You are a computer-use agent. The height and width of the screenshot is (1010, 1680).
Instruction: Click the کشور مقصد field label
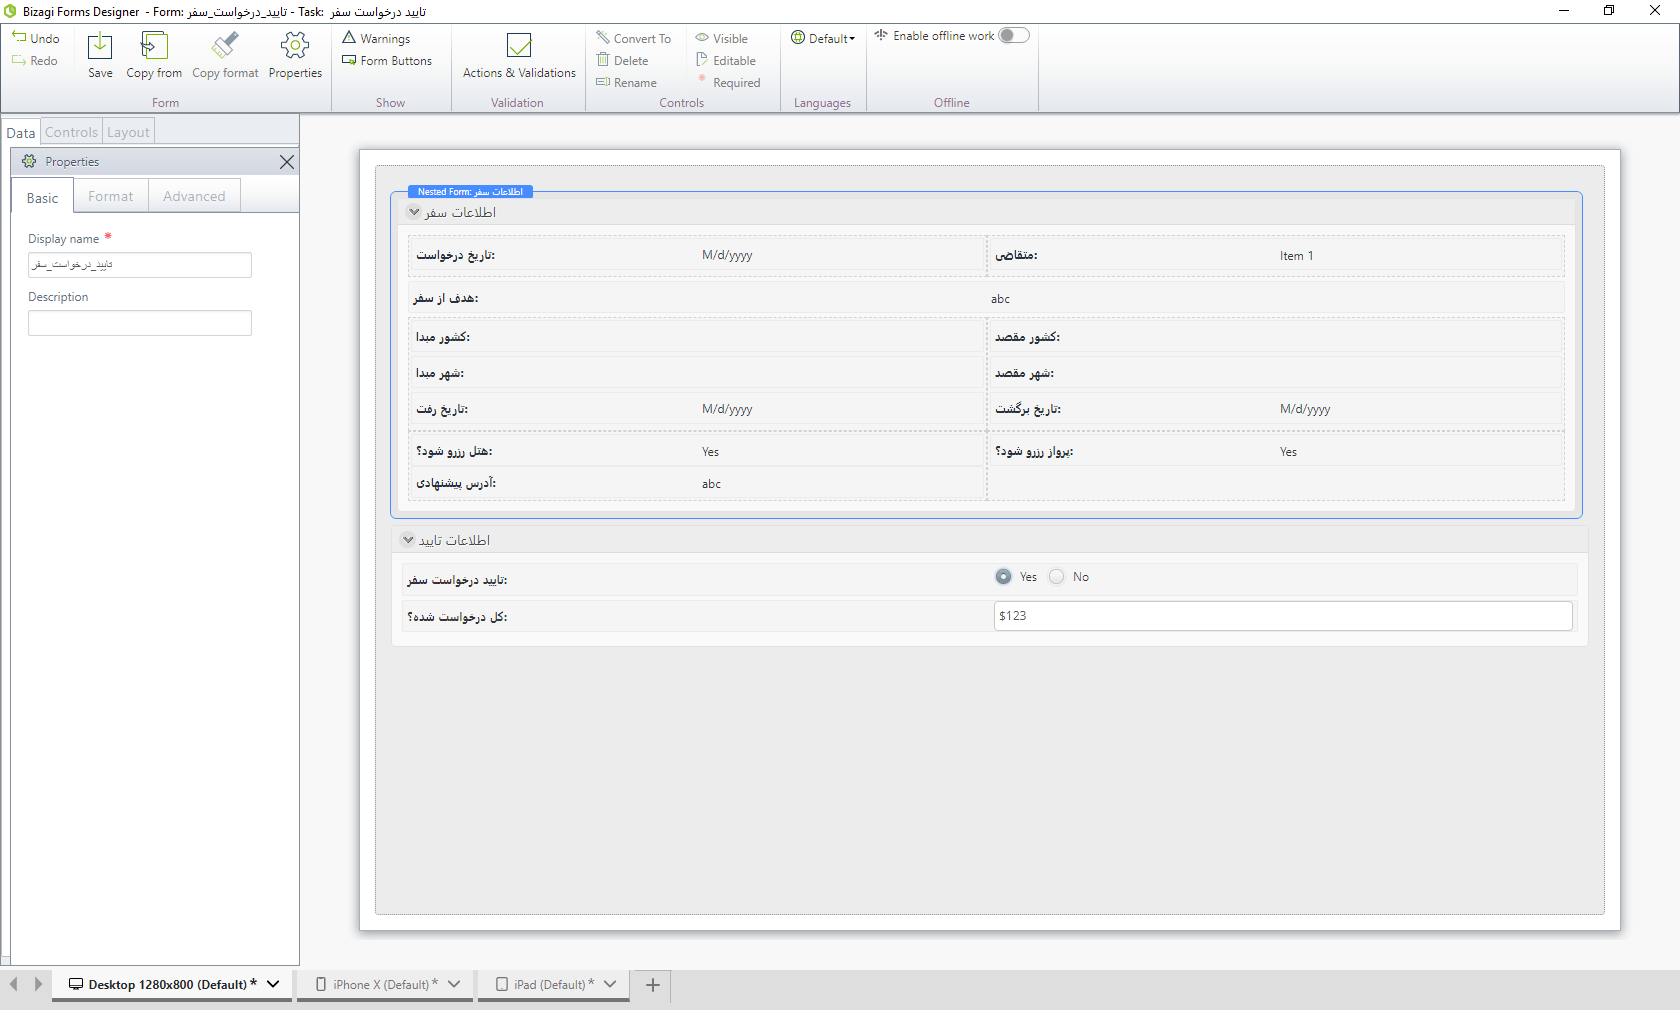tap(1027, 337)
